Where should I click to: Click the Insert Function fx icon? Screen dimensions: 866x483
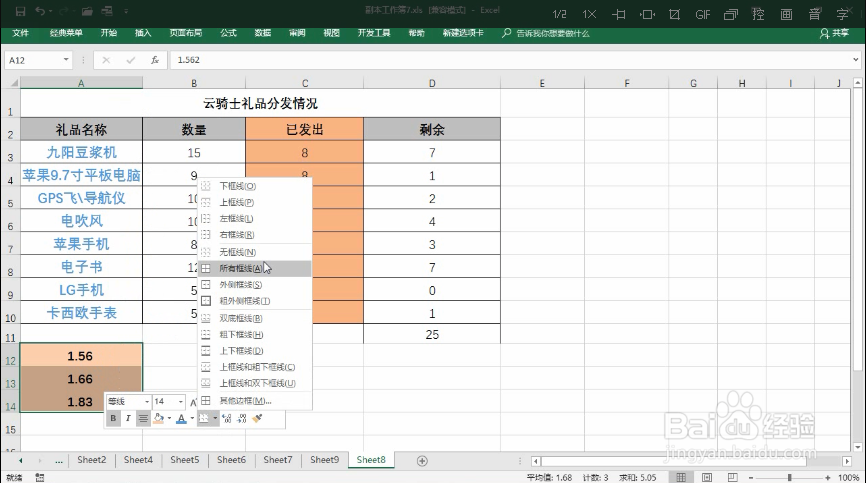[155, 60]
